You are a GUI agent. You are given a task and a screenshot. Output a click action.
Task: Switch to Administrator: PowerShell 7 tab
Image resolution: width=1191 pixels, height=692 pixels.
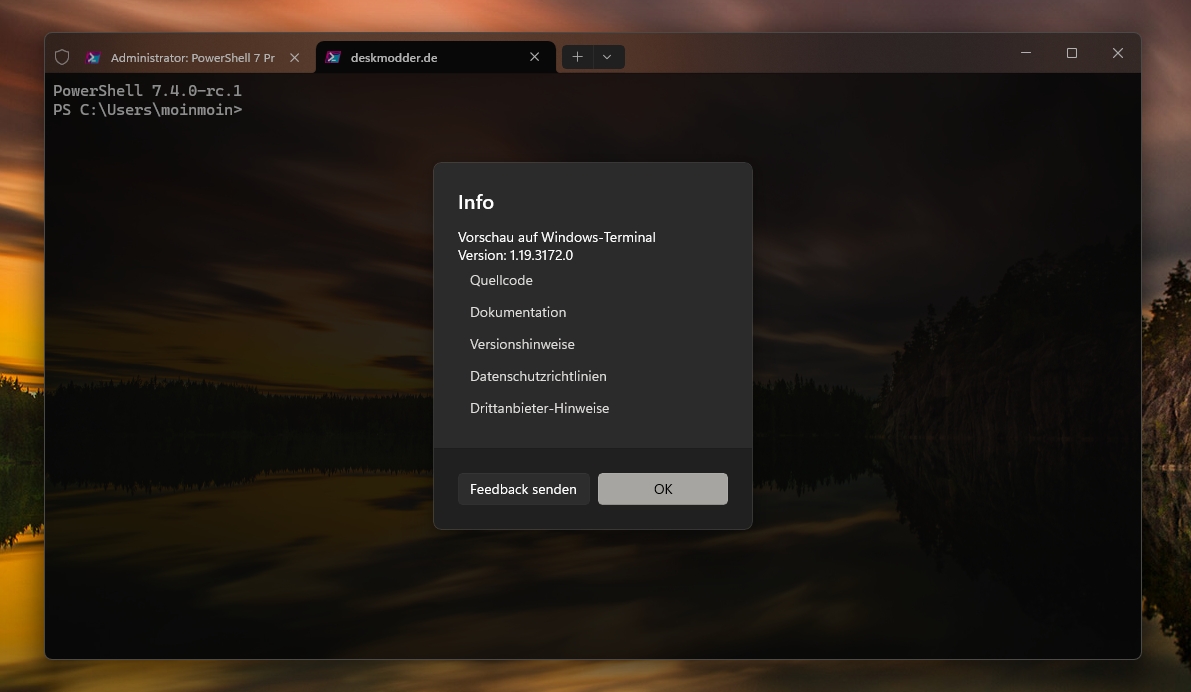pyautogui.click(x=192, y=58)
